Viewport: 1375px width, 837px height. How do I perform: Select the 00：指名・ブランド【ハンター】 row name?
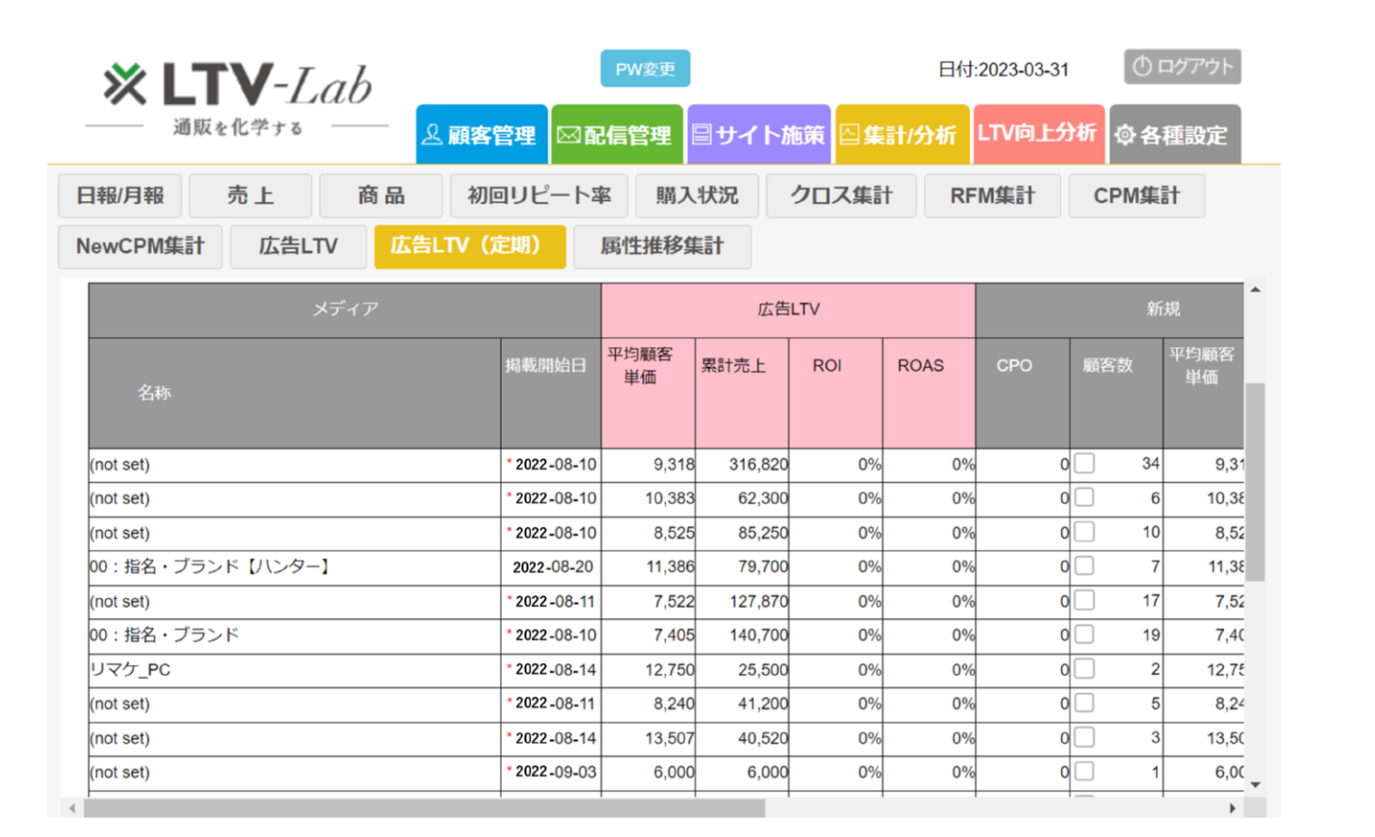coord(210,567)
